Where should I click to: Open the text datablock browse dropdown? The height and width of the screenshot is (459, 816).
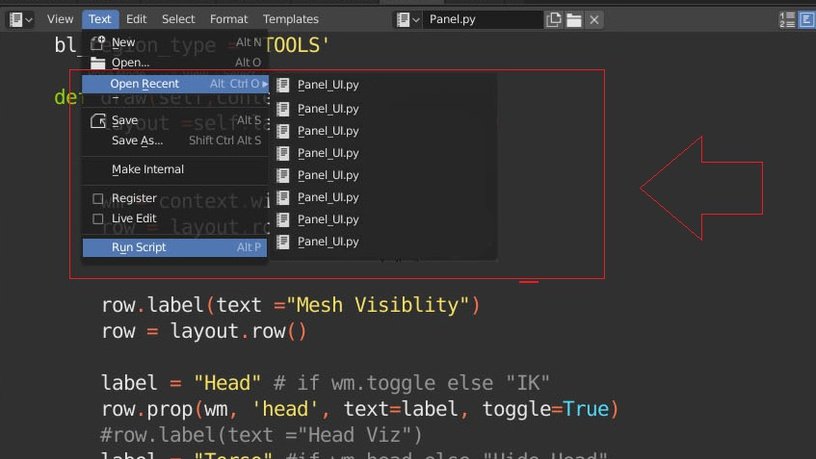coord(408,20)
